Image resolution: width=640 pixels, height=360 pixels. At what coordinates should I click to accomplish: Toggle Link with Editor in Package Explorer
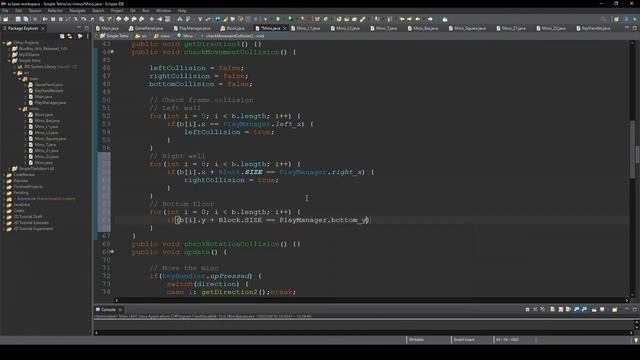tap(70, 36)
